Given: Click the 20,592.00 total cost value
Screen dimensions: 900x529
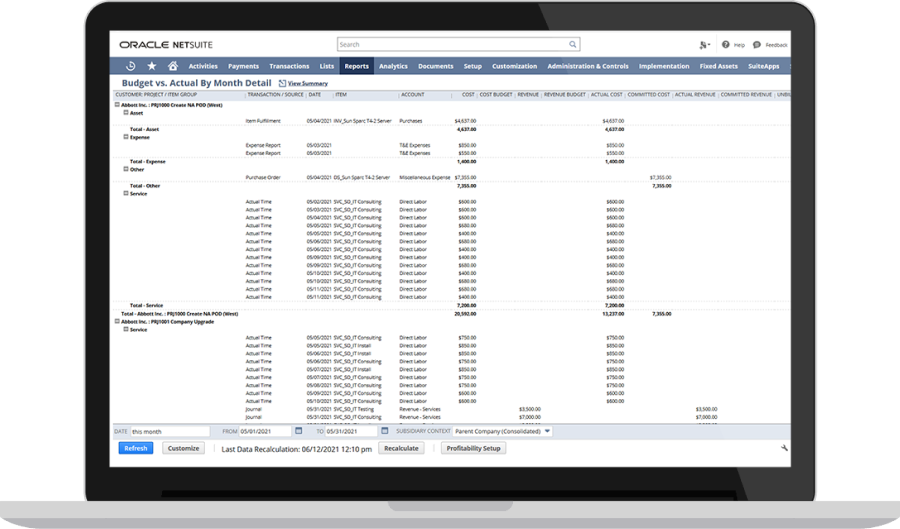Looking at the screenshot, I should point(465,314).
